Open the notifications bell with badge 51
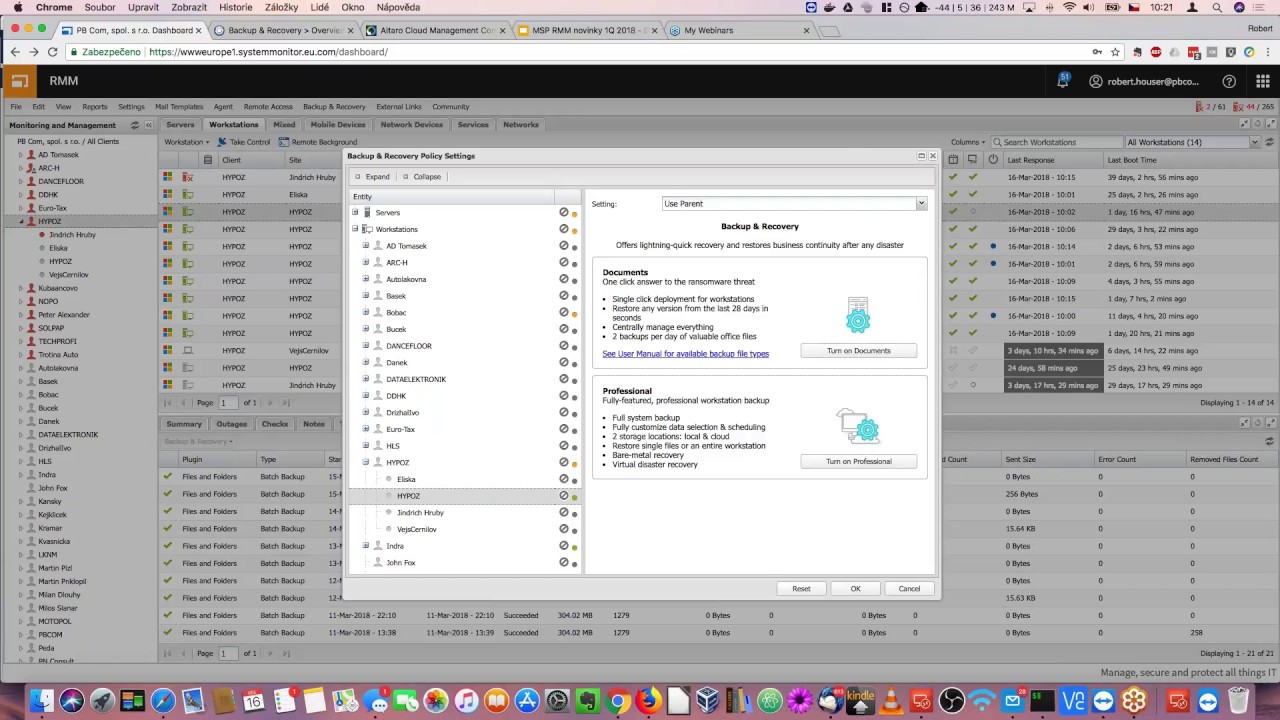1280x720 pixels. (x=1063, y=81)
